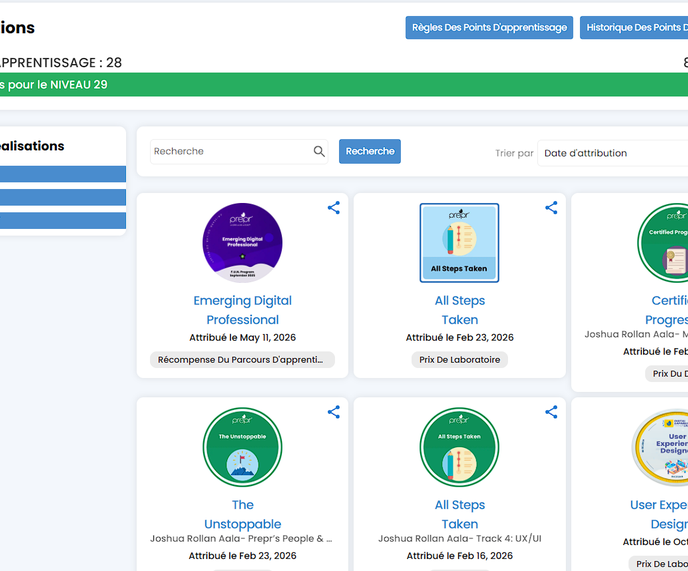Open Emerging Digital Professional badge image

pos(242,243)
